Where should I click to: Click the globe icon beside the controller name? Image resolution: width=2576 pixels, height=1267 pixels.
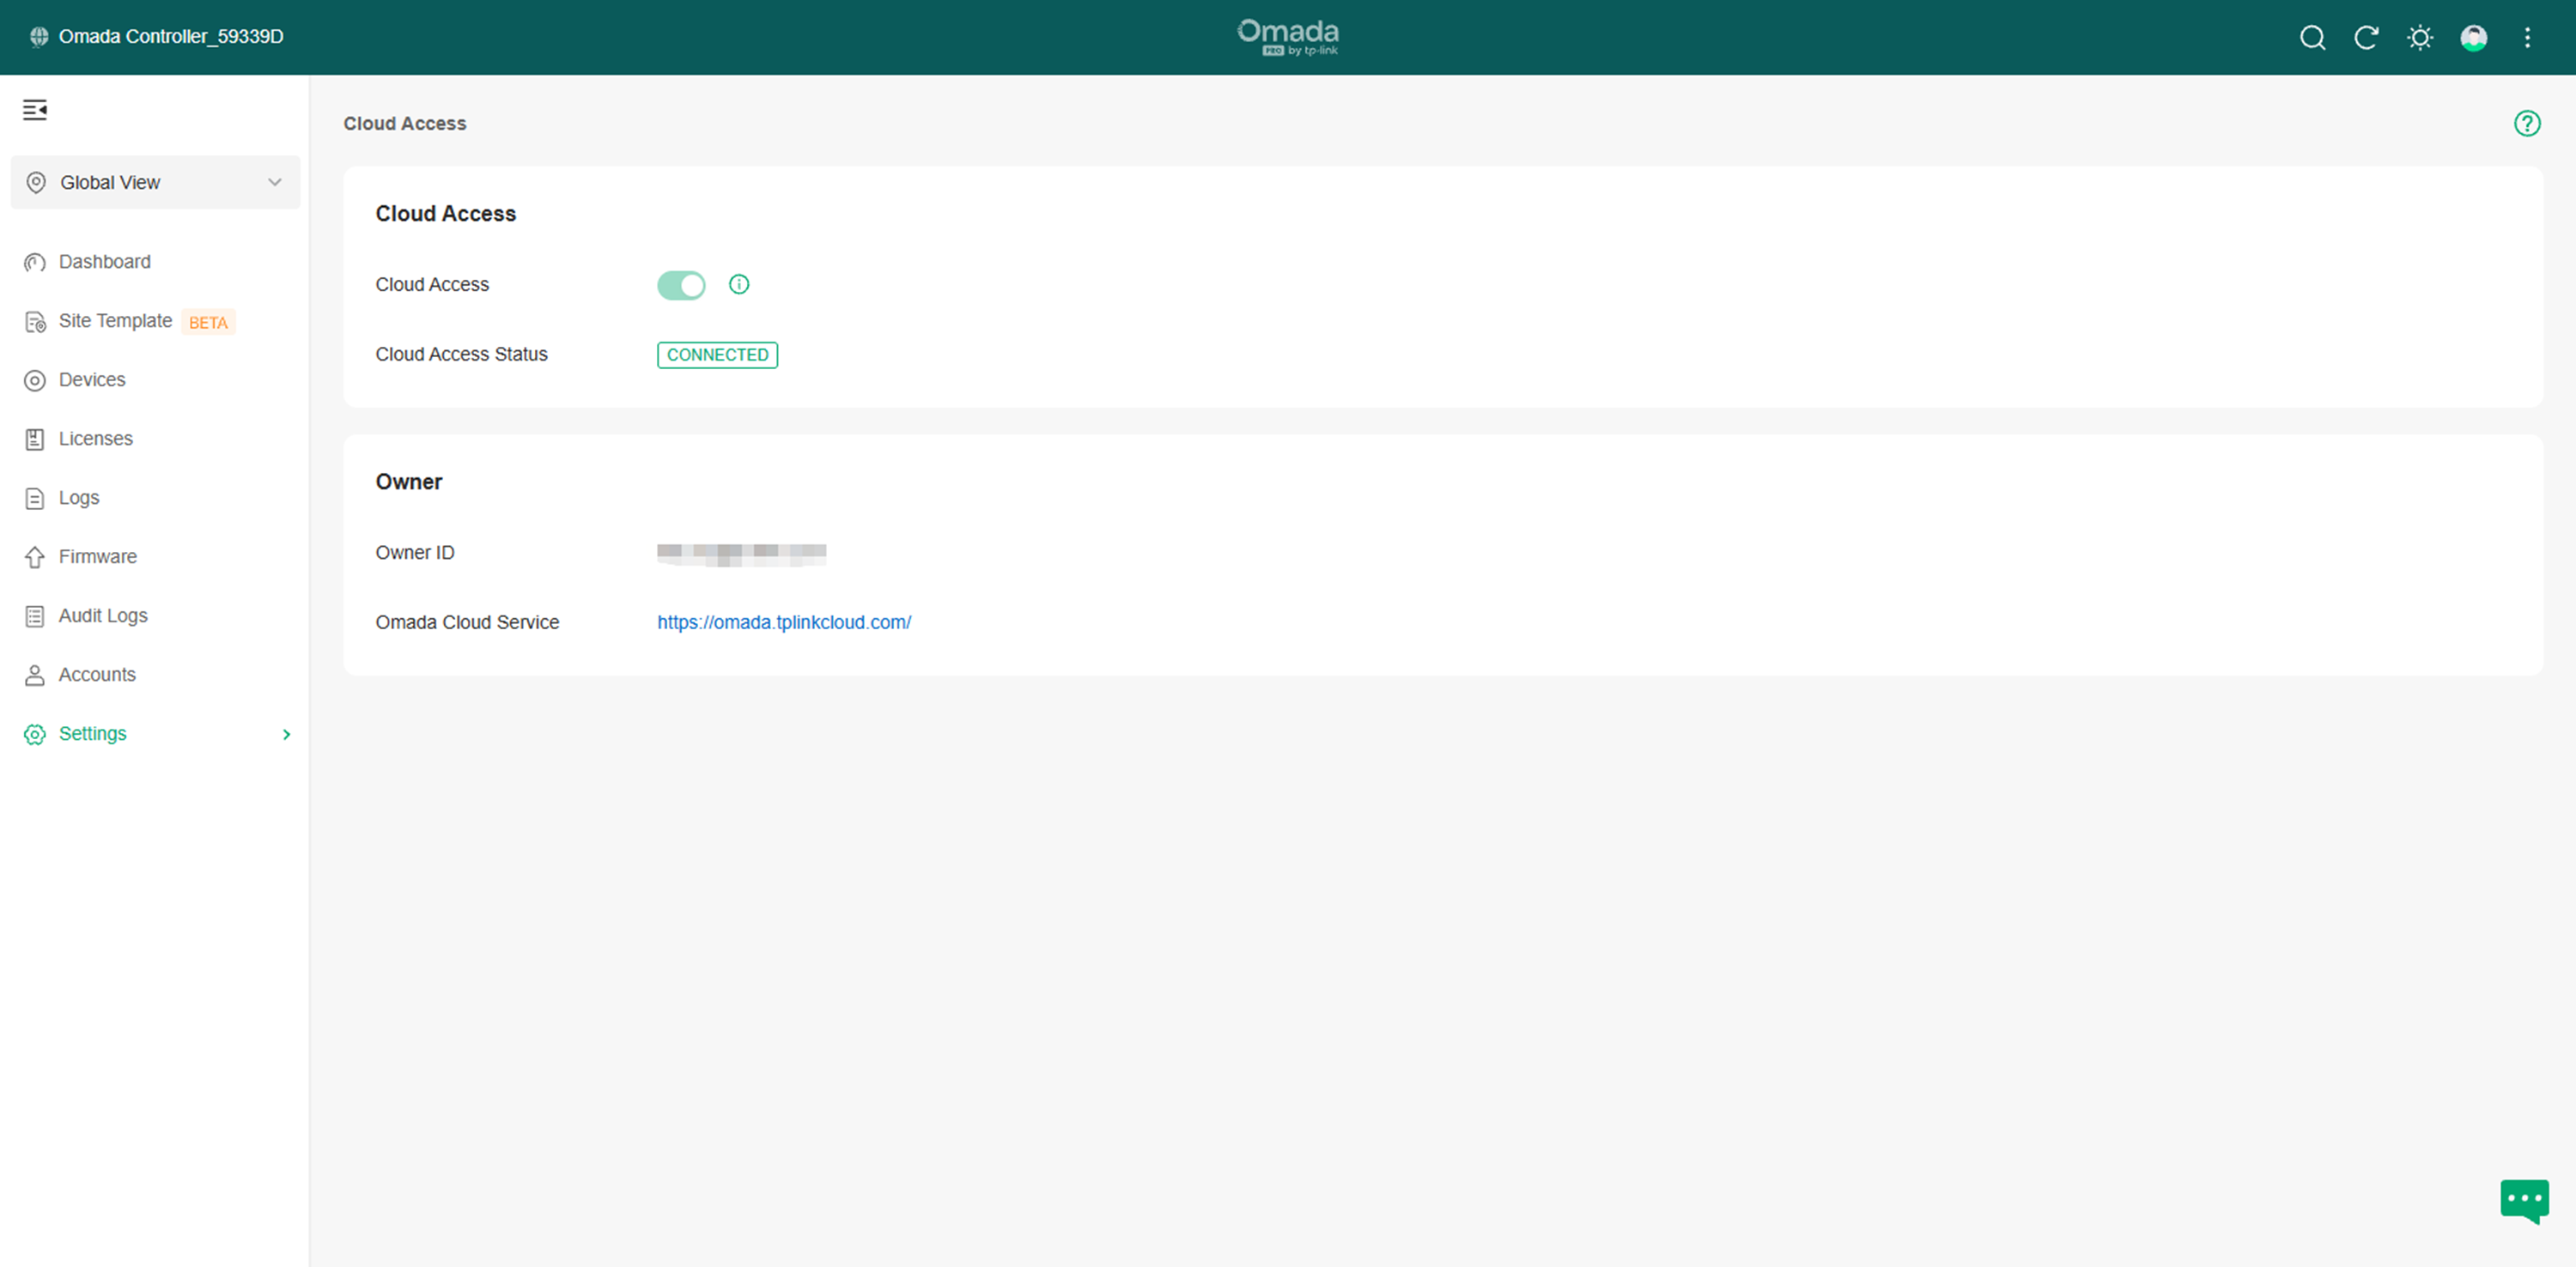(39, 36)
